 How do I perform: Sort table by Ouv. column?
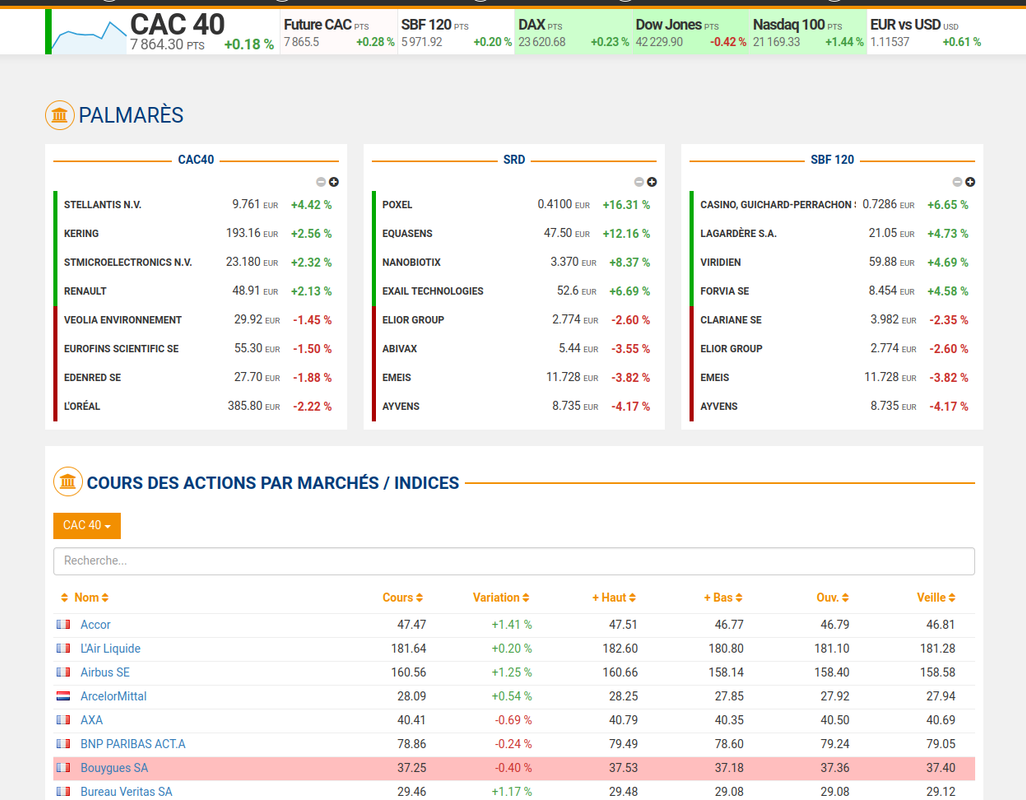coord(832,597)
